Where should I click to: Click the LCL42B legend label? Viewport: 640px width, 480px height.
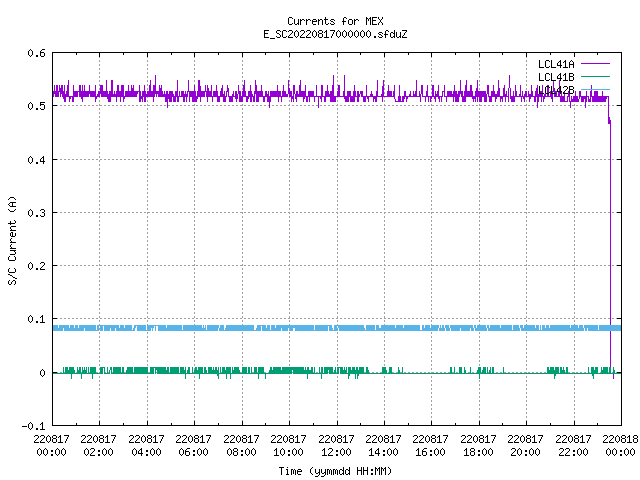pyautogui.click(x=556, y=90)
